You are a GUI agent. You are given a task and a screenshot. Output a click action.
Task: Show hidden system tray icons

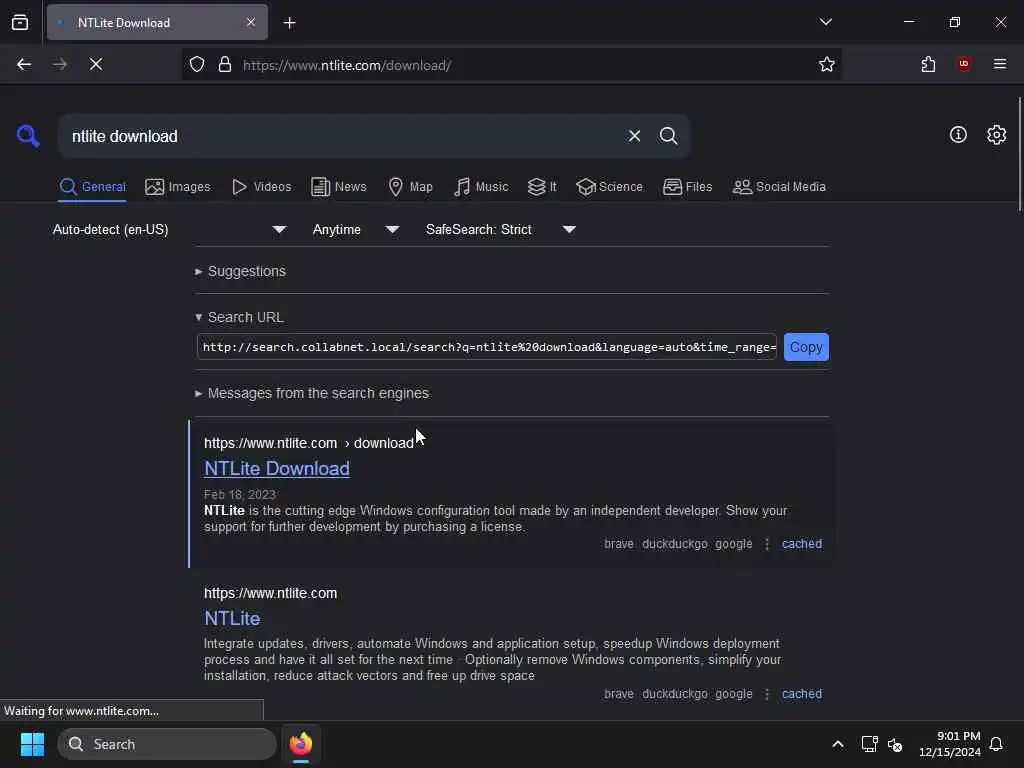coord(838,744)
